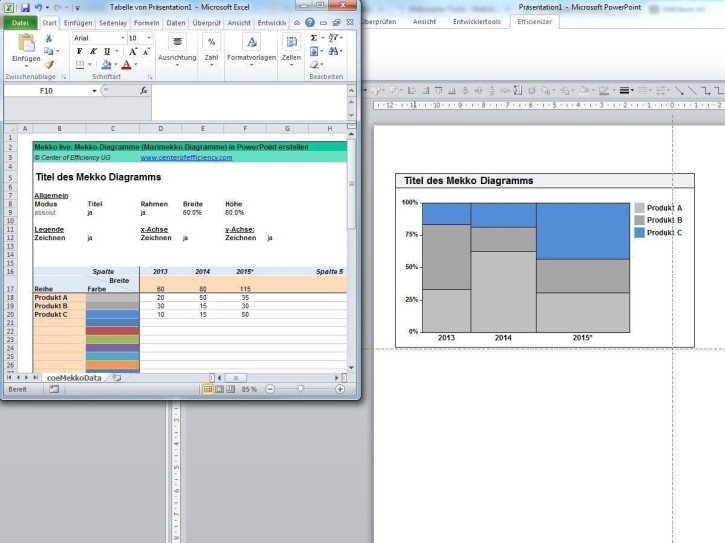
Task: Expand the Ausrichtung group dropdown
Action: pos(177,65)
